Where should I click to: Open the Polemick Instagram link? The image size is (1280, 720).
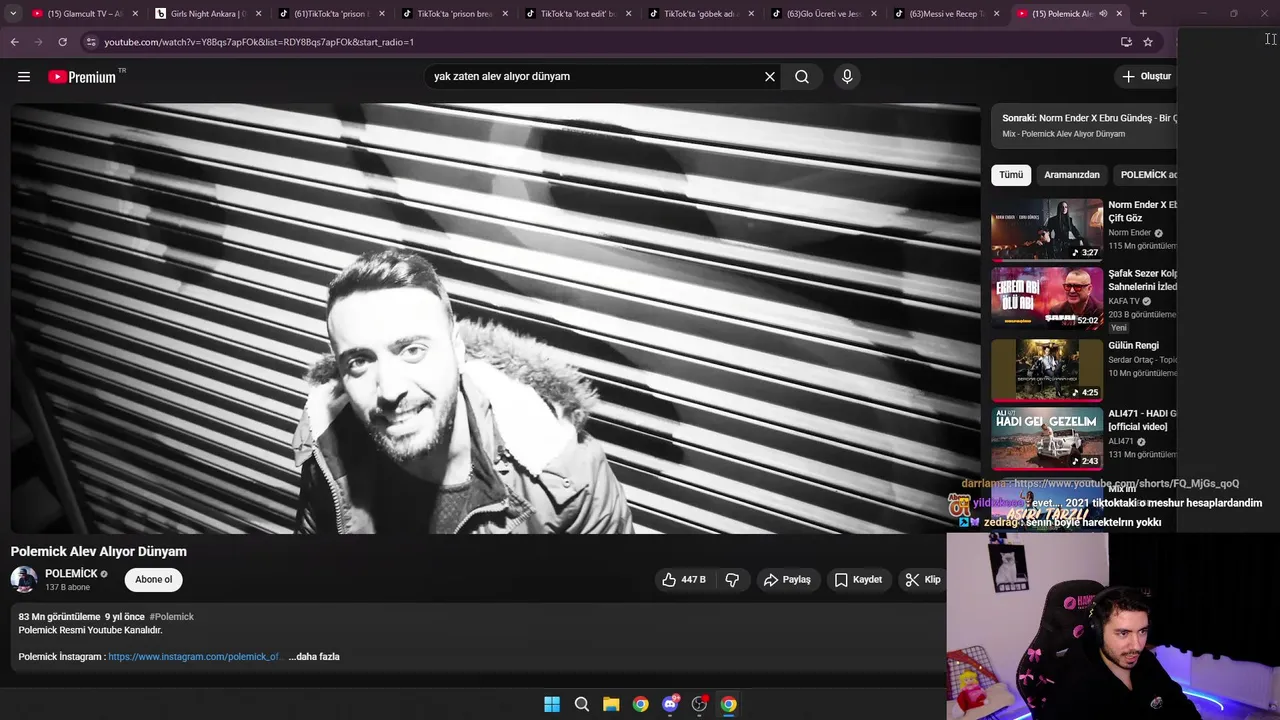tap(194, 657)
